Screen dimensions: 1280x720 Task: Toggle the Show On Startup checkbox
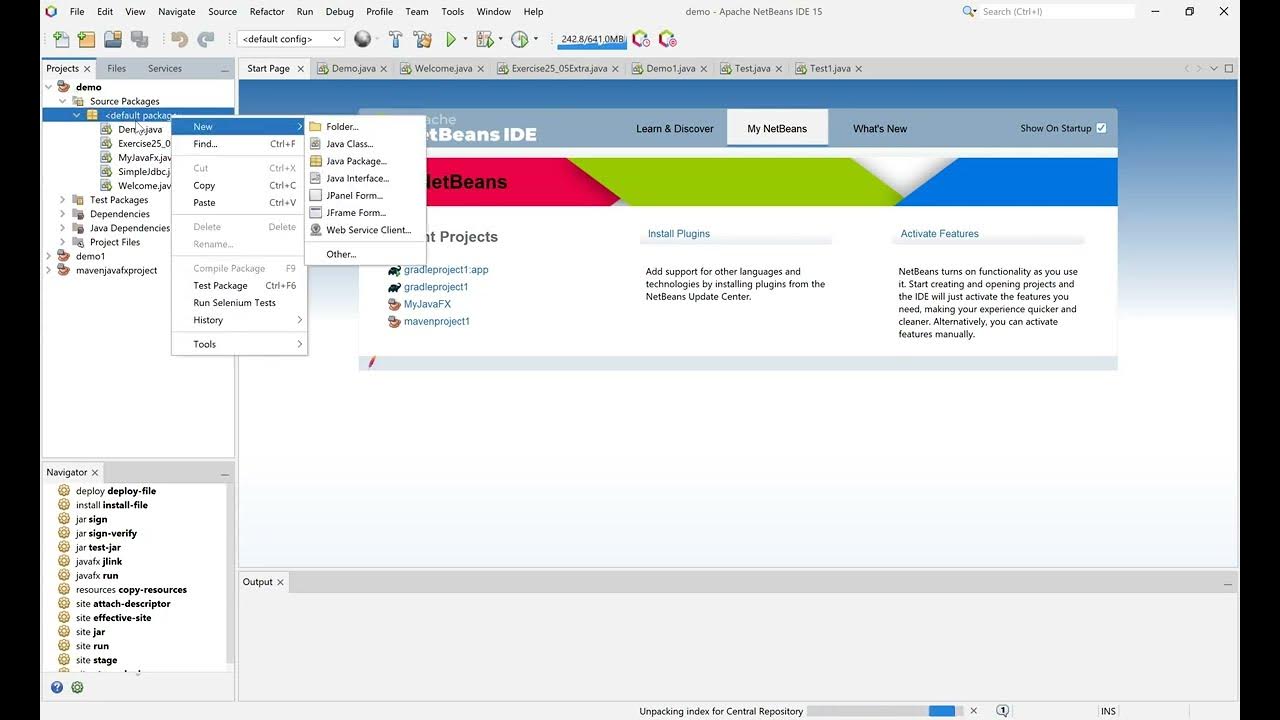tap(1101, 128)
